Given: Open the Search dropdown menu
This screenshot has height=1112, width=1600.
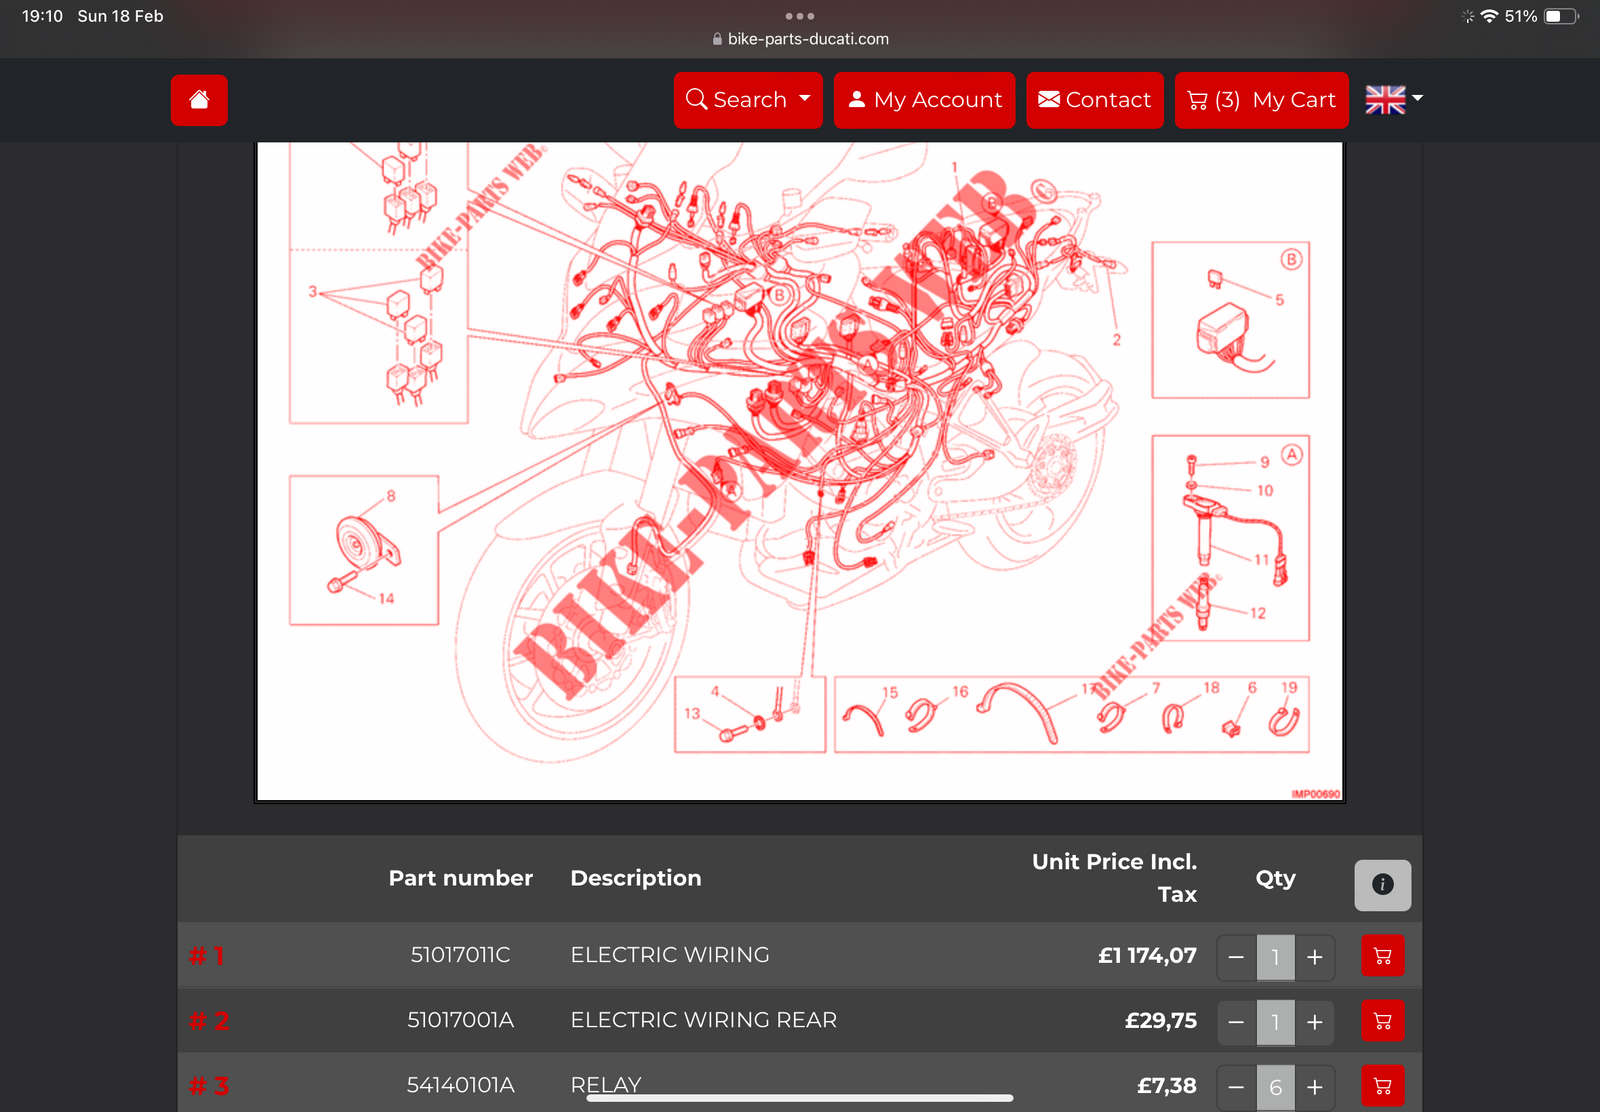Looking at the screenshot, I should pos(748,100).
